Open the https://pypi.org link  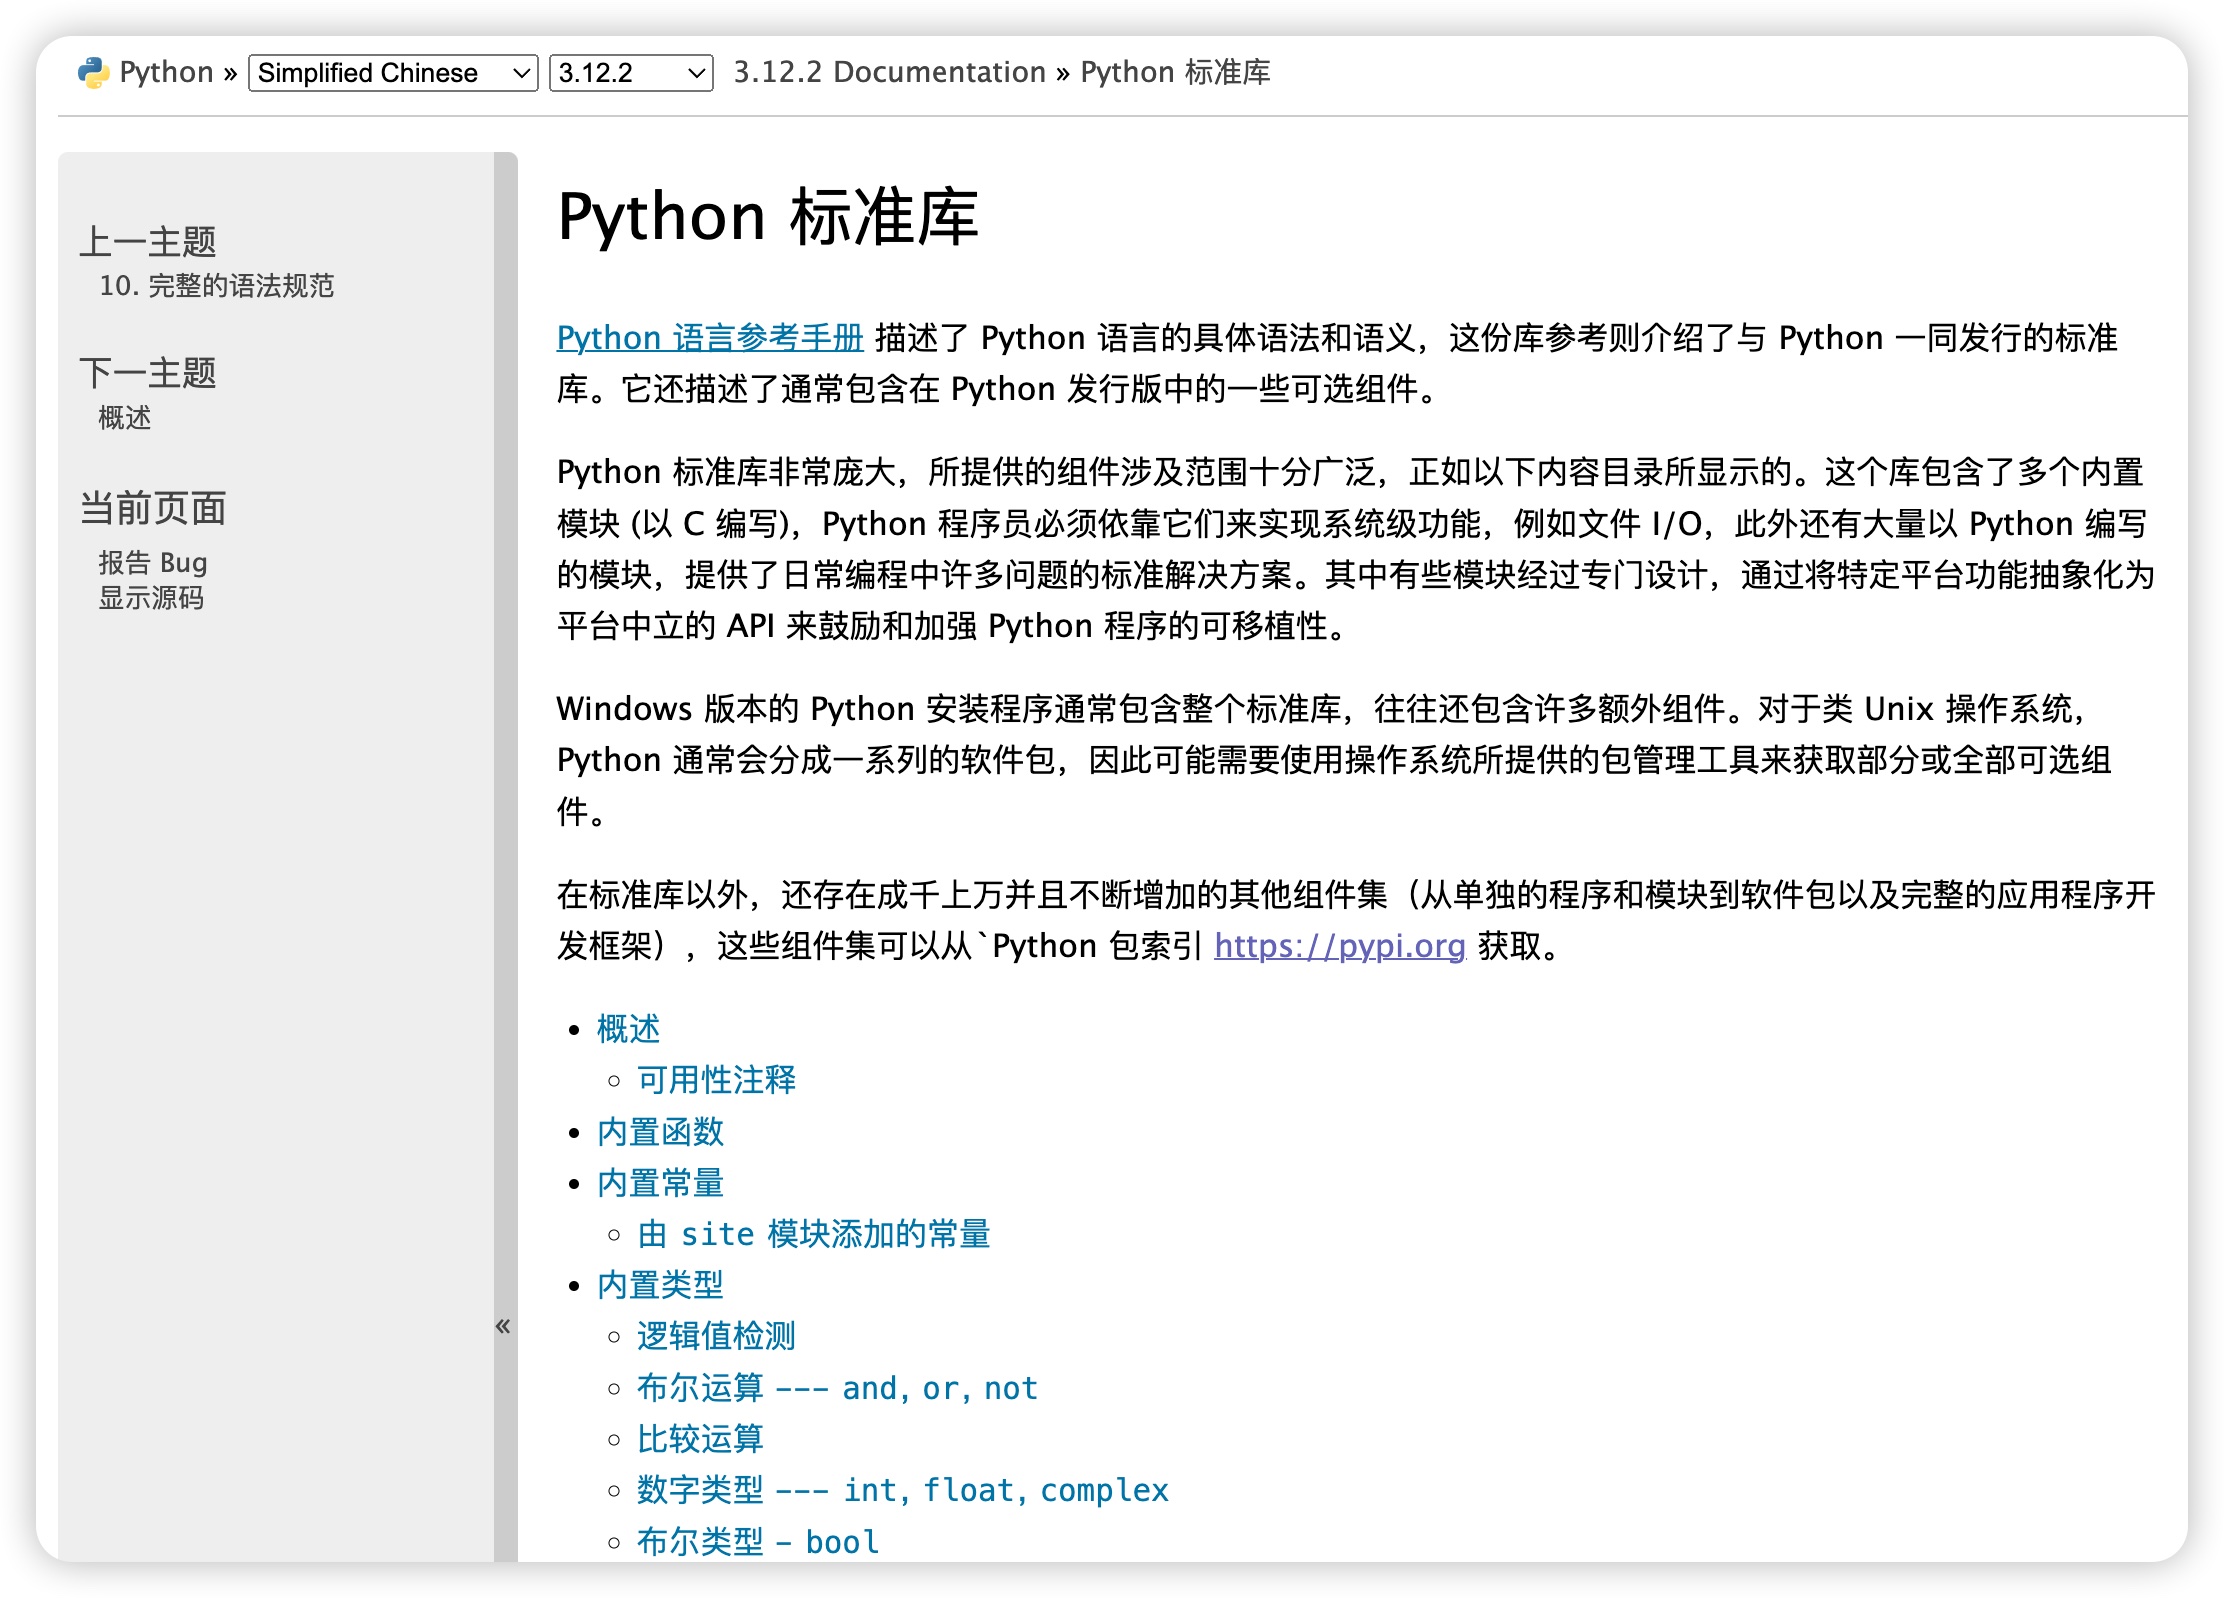point(1340,946)
